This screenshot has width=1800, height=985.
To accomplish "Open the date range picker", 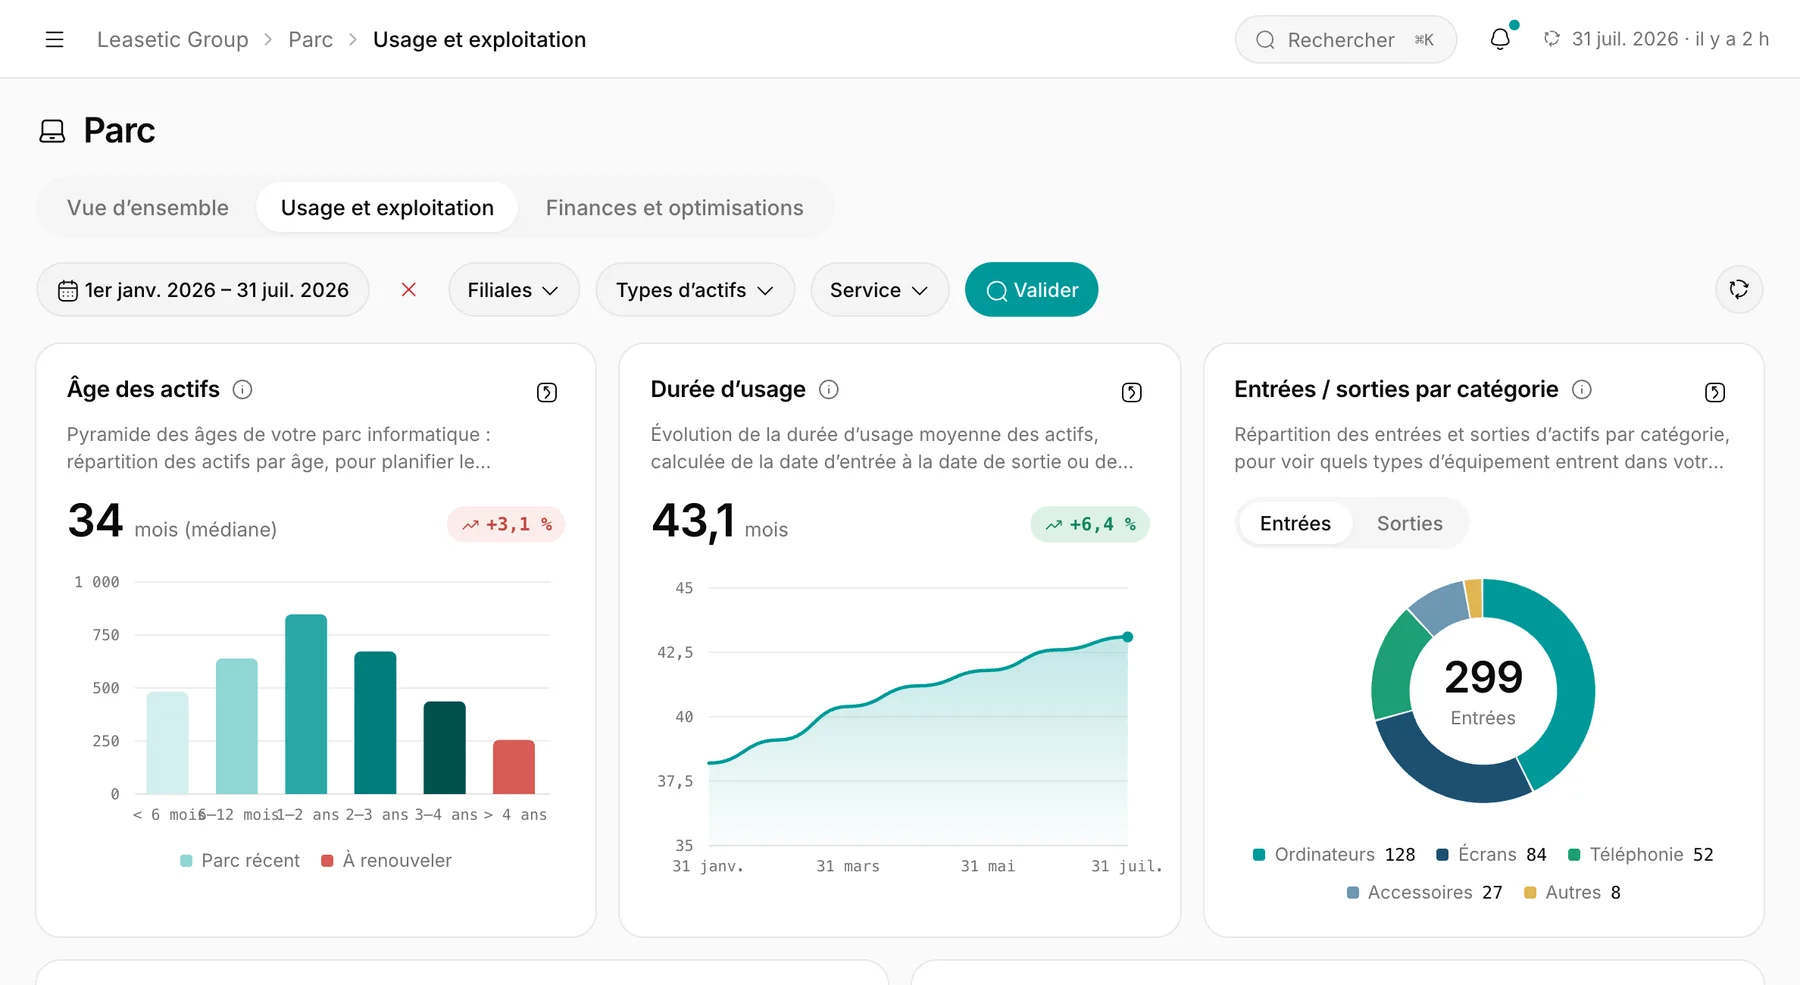I will (x=203, y=290).
